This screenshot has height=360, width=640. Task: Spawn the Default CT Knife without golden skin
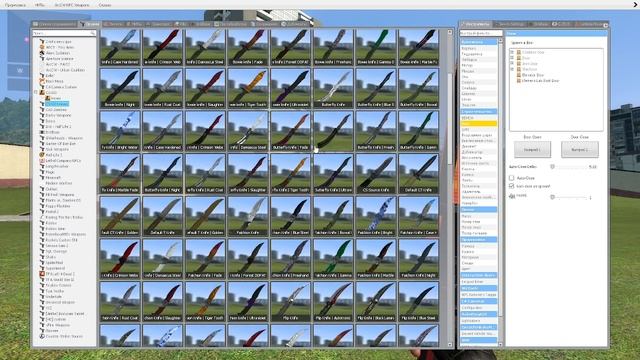tap(418, 173)
